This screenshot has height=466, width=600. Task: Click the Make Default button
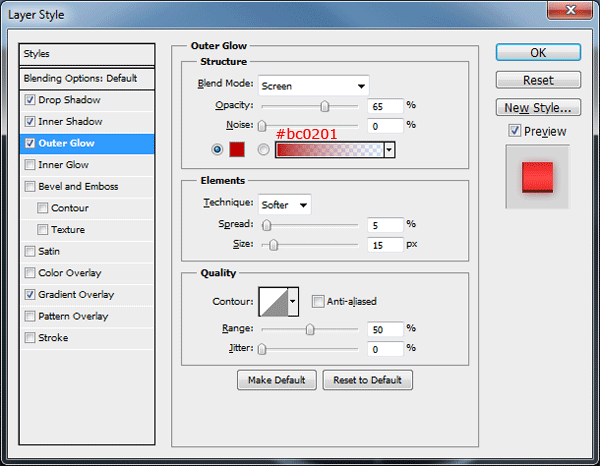tap(277, 380)
